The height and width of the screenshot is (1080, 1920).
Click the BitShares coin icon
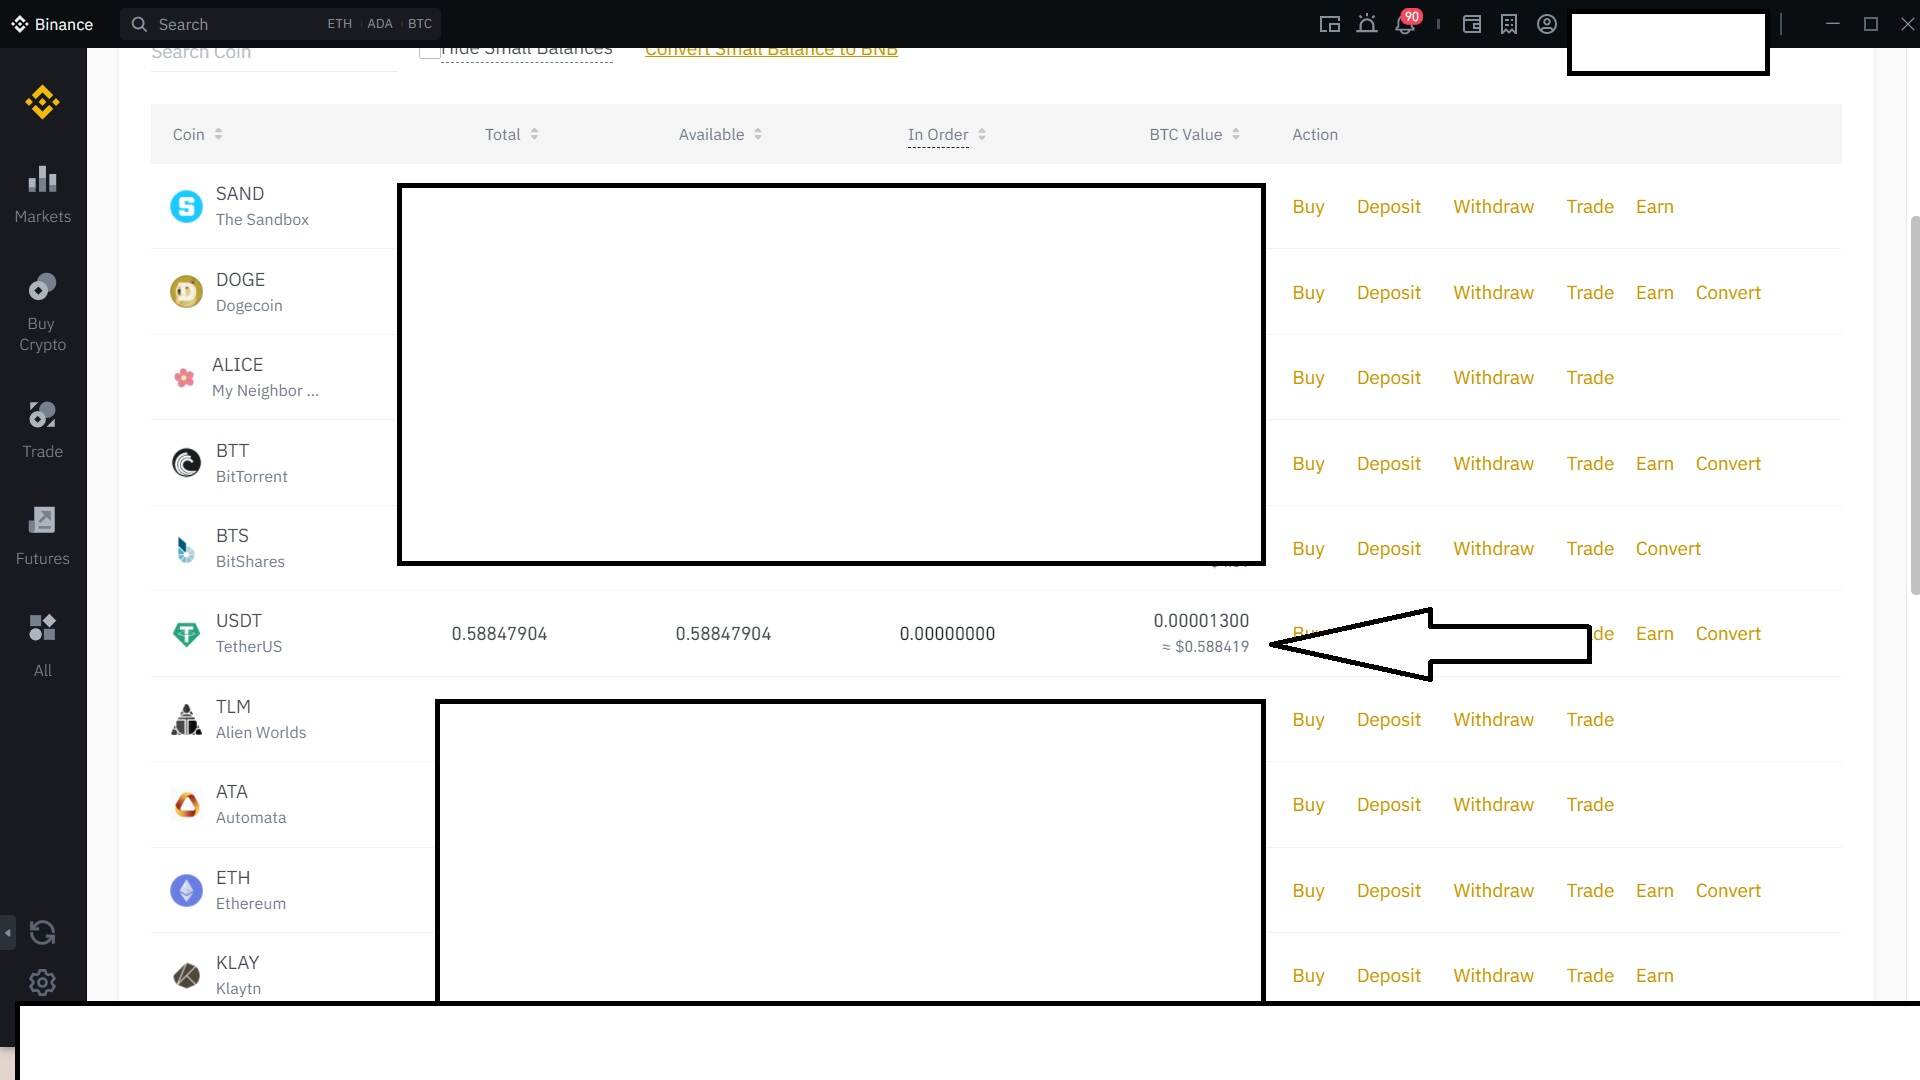[186, 549]
